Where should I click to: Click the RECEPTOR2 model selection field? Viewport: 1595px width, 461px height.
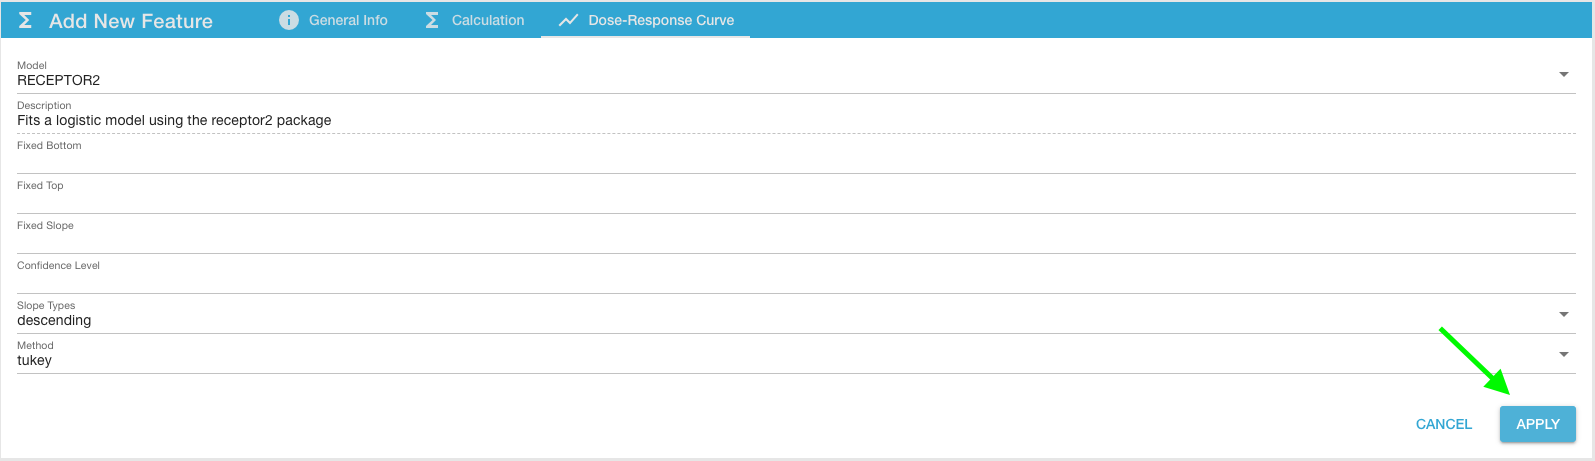(780, 80)
